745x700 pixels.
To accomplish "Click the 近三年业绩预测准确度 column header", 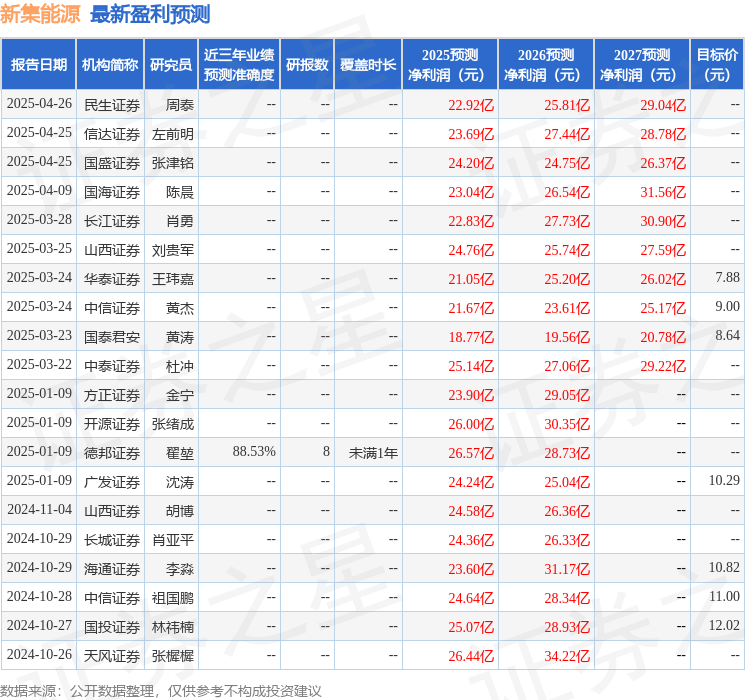I will click(x=239, y=65).
